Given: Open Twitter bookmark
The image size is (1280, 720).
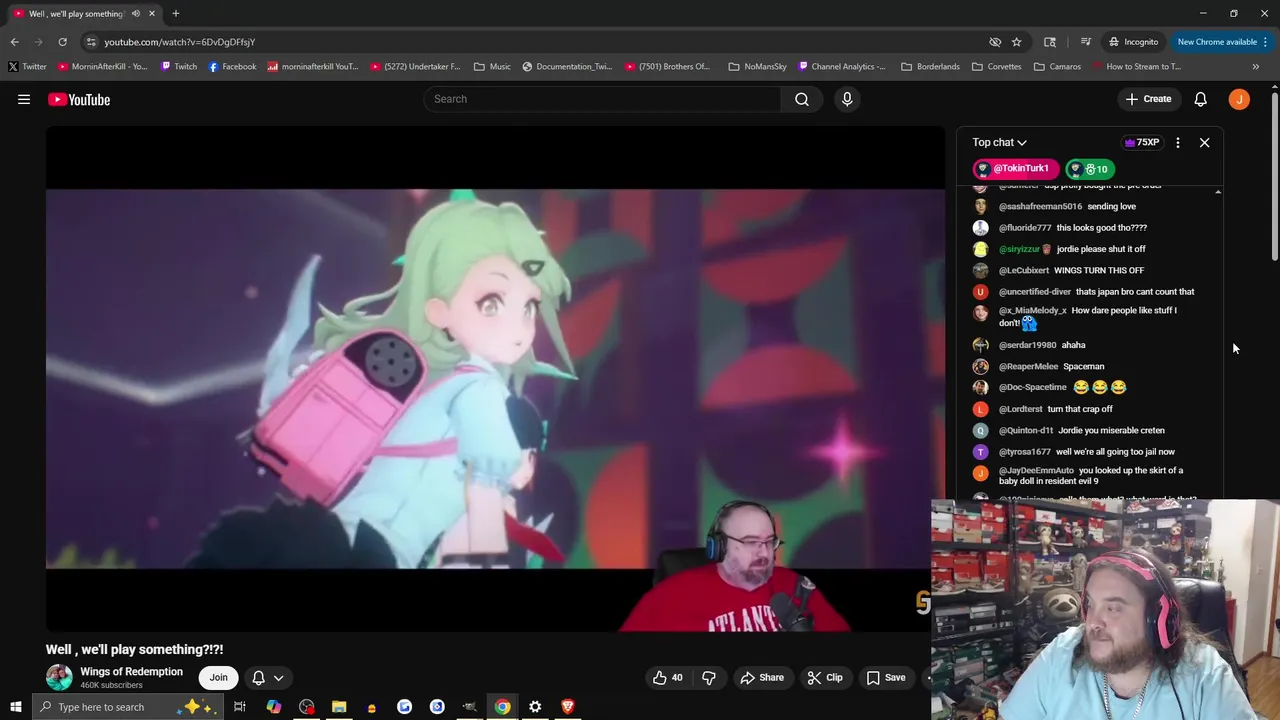Looking at the screenshot, I should pos(27,67).
